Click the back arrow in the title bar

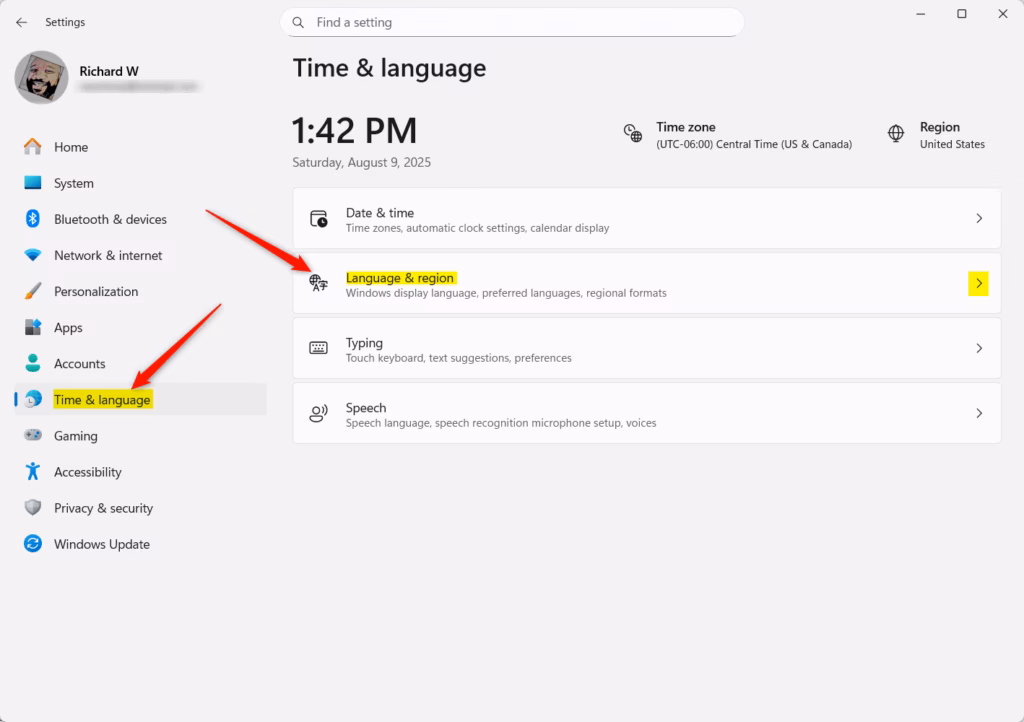(21, 22)
